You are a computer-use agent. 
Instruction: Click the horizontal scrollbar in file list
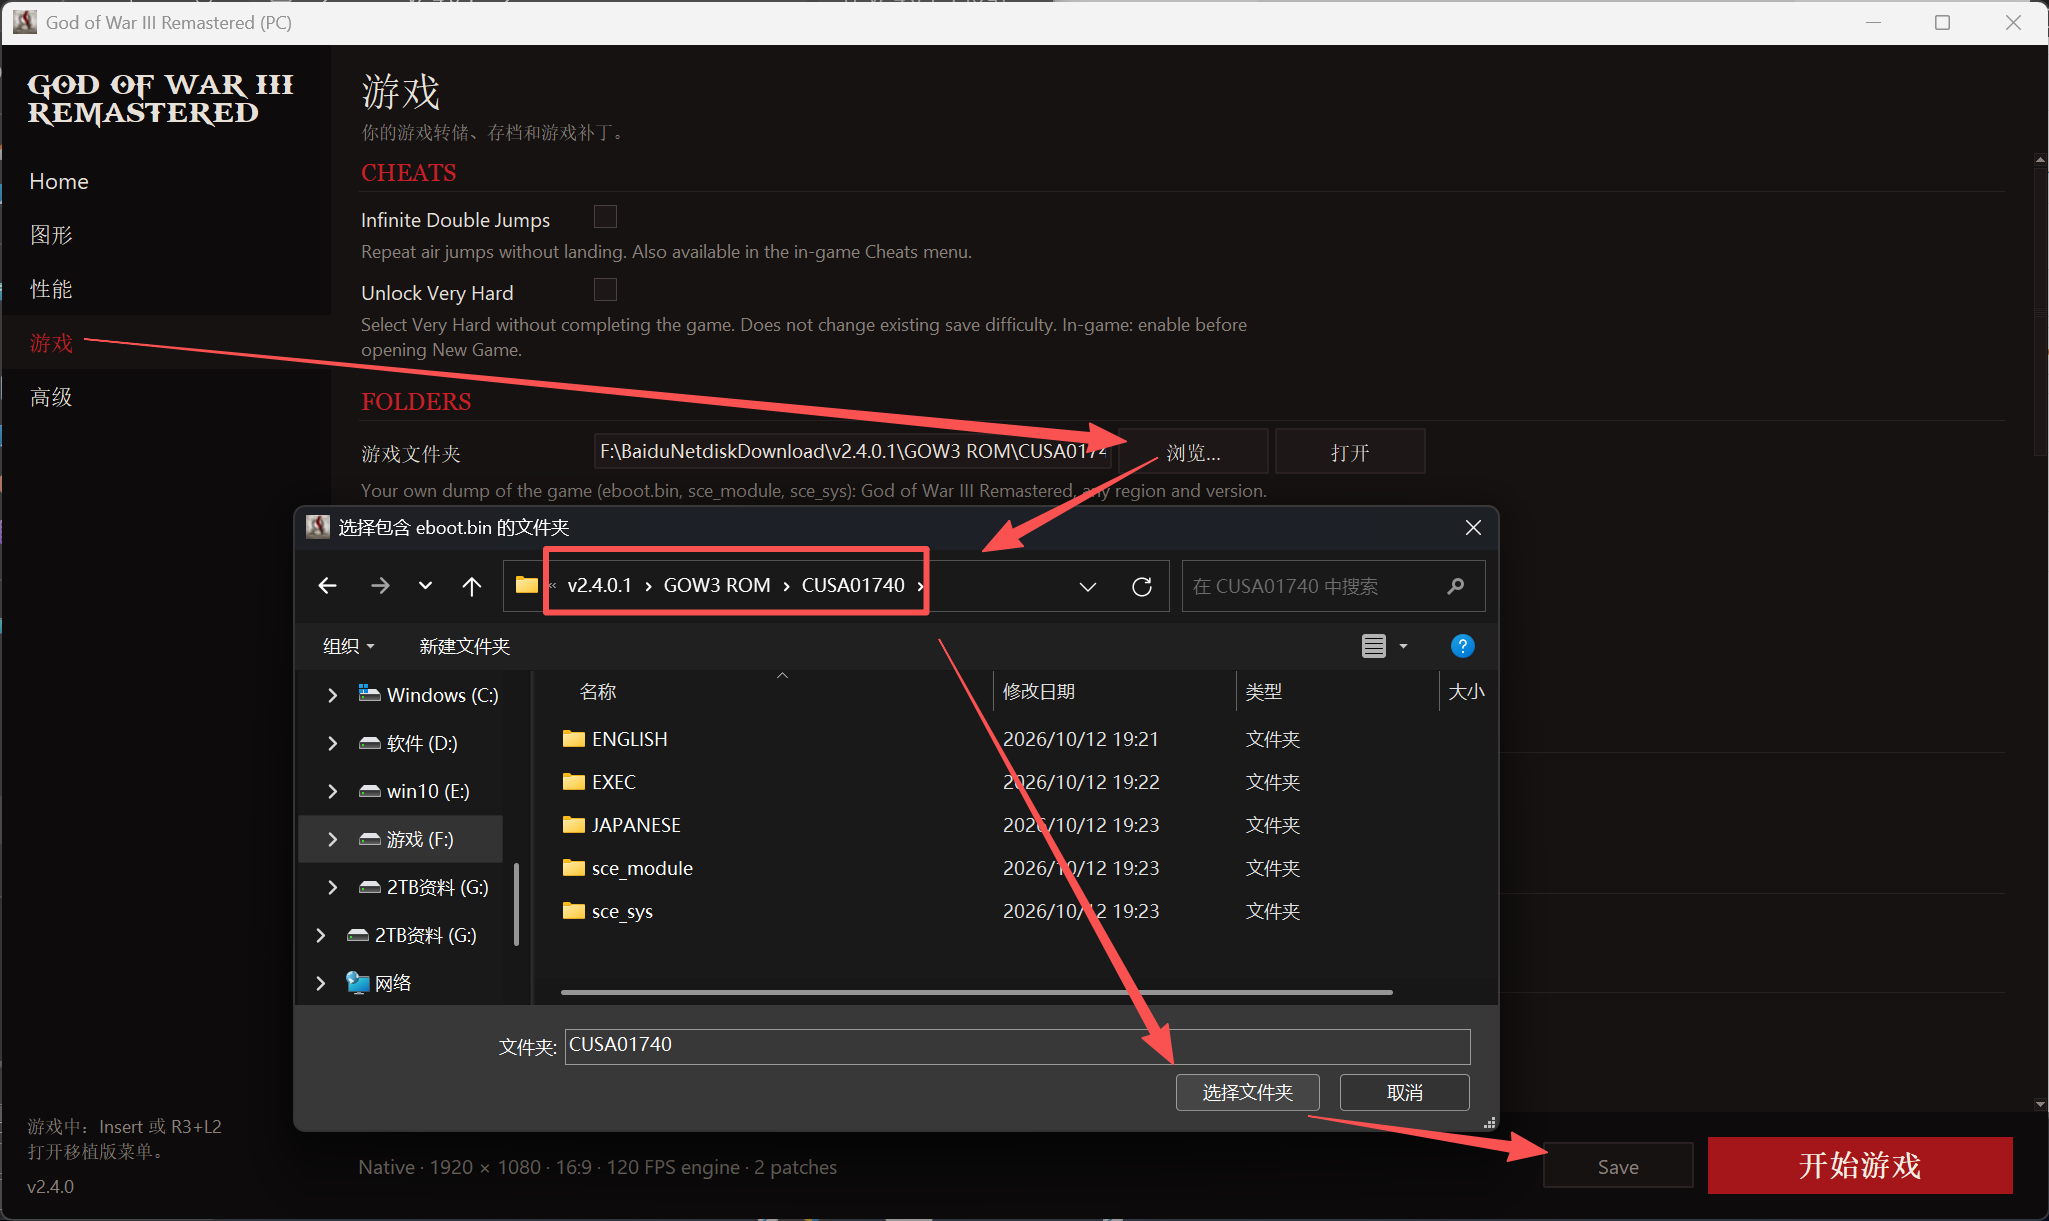[977, 992]
